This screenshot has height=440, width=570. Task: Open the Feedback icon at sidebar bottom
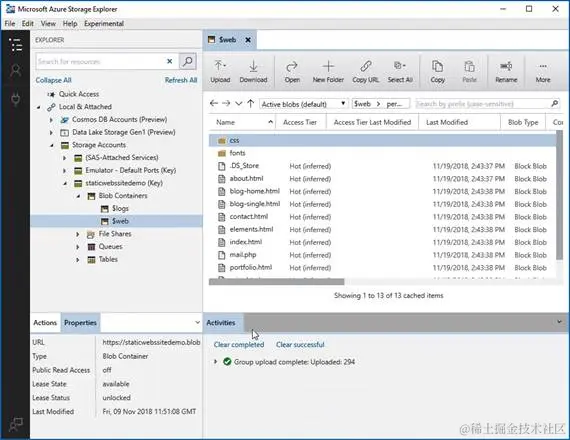pos(16,424)
